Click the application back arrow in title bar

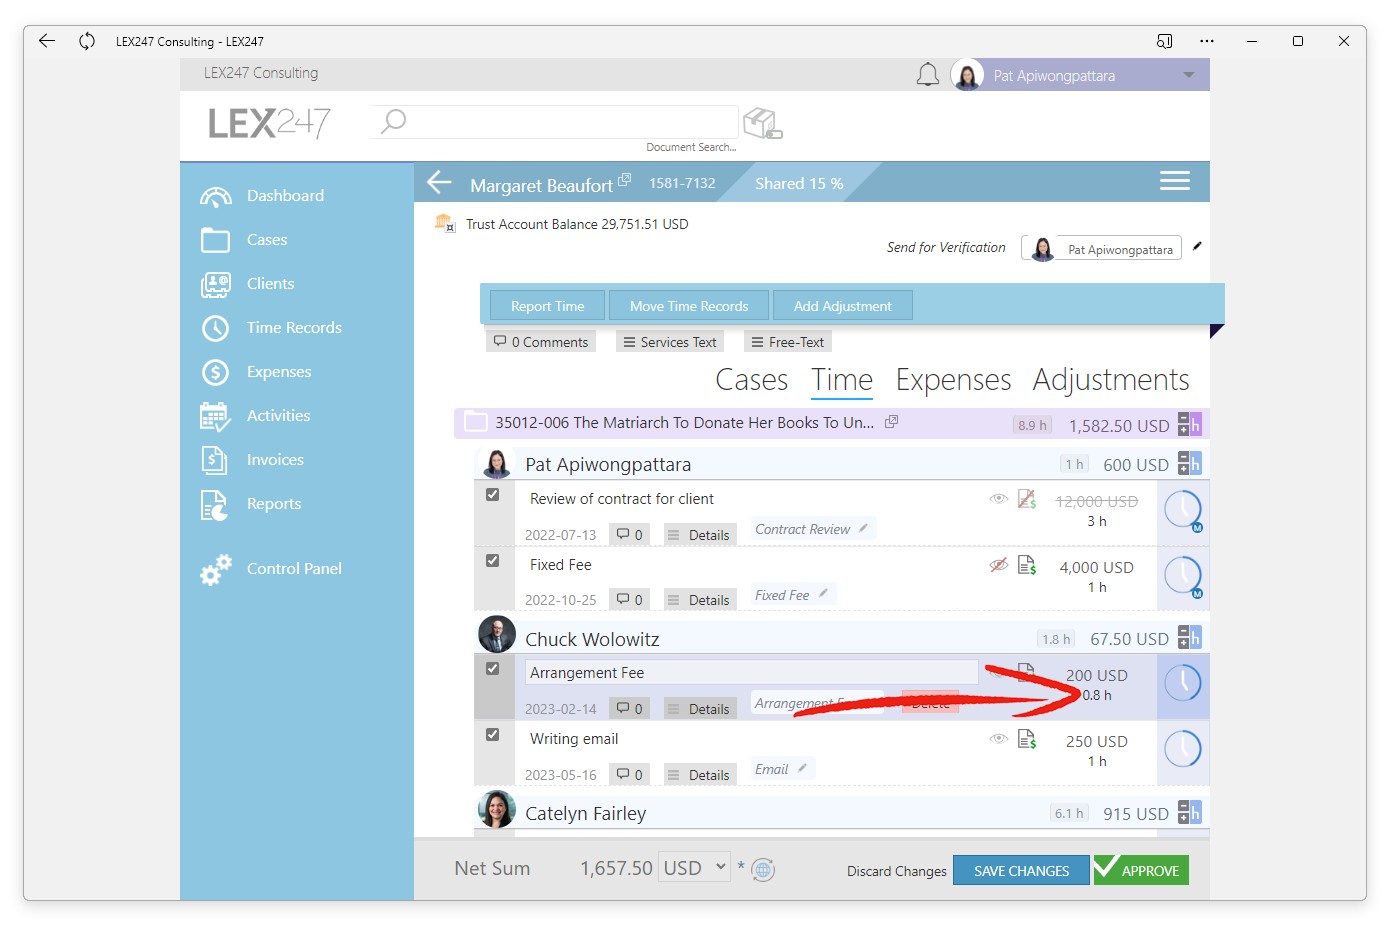tap(47, 41)
